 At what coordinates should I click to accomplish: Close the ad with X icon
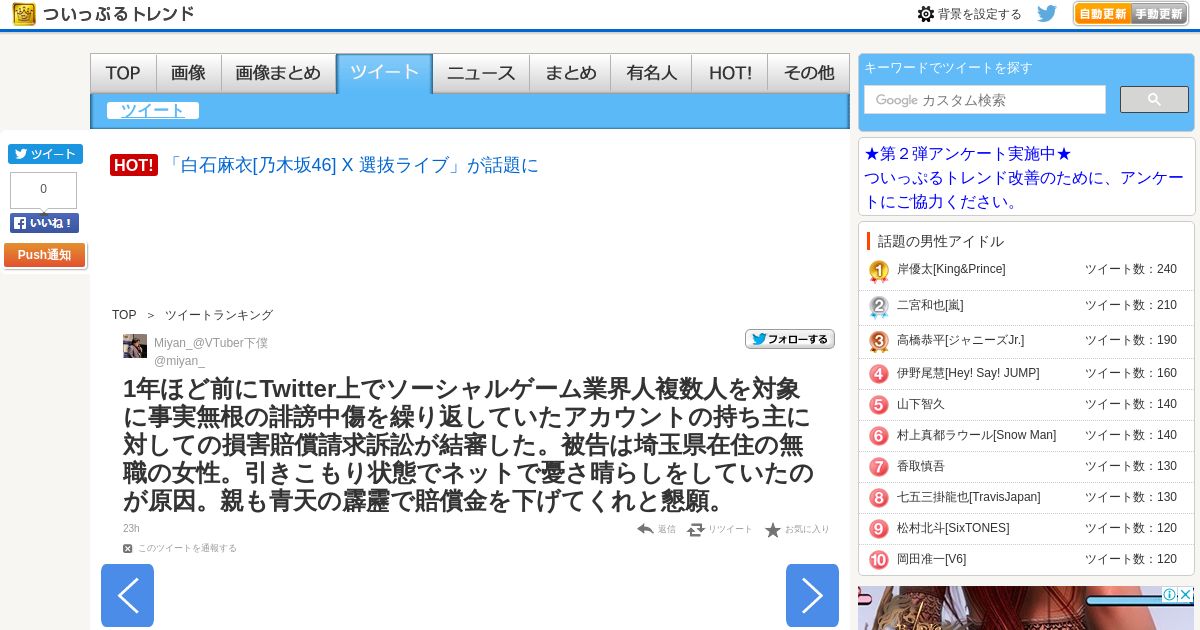coord(1186,595)
